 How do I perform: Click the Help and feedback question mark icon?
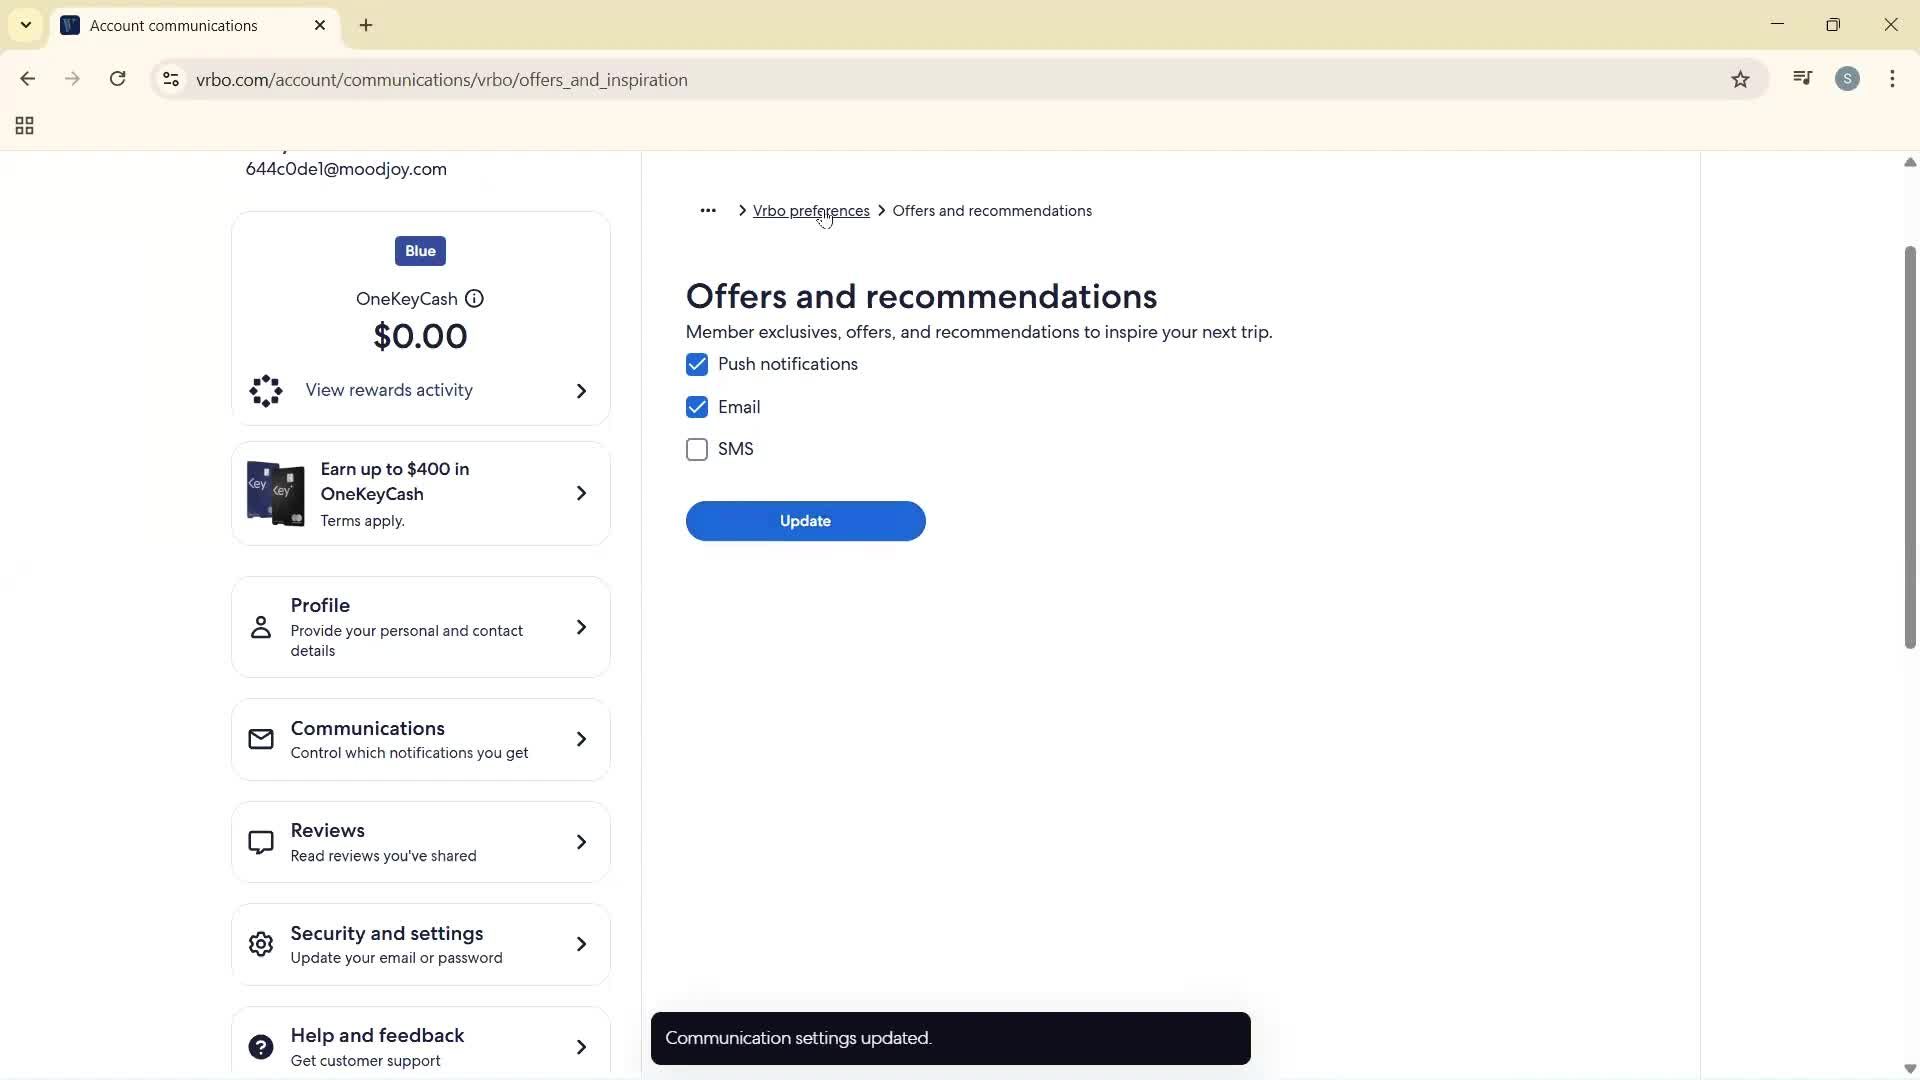261,1046
